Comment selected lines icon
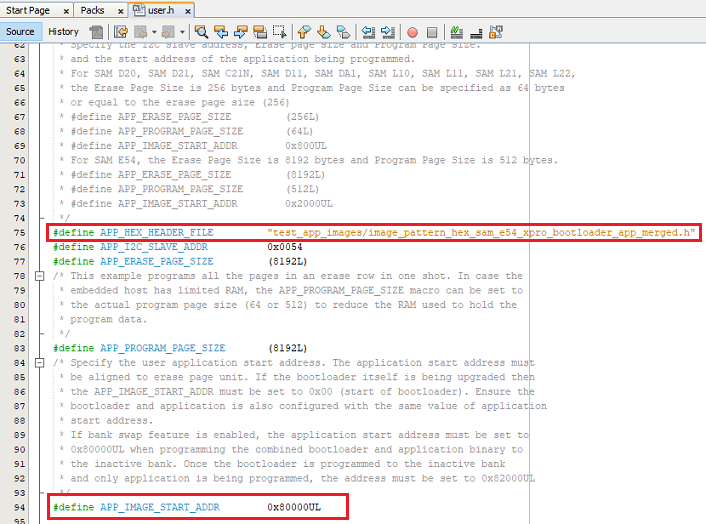 coord(457,32)
